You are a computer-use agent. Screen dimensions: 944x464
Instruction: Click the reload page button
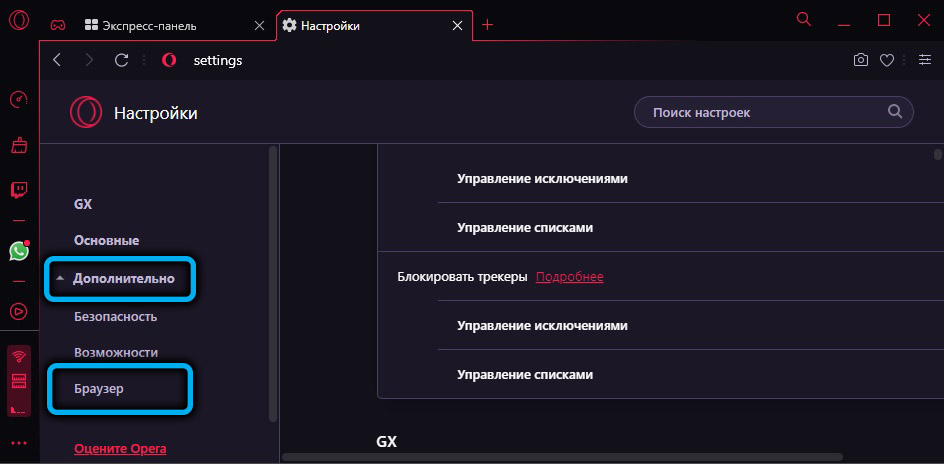(121, 60)
